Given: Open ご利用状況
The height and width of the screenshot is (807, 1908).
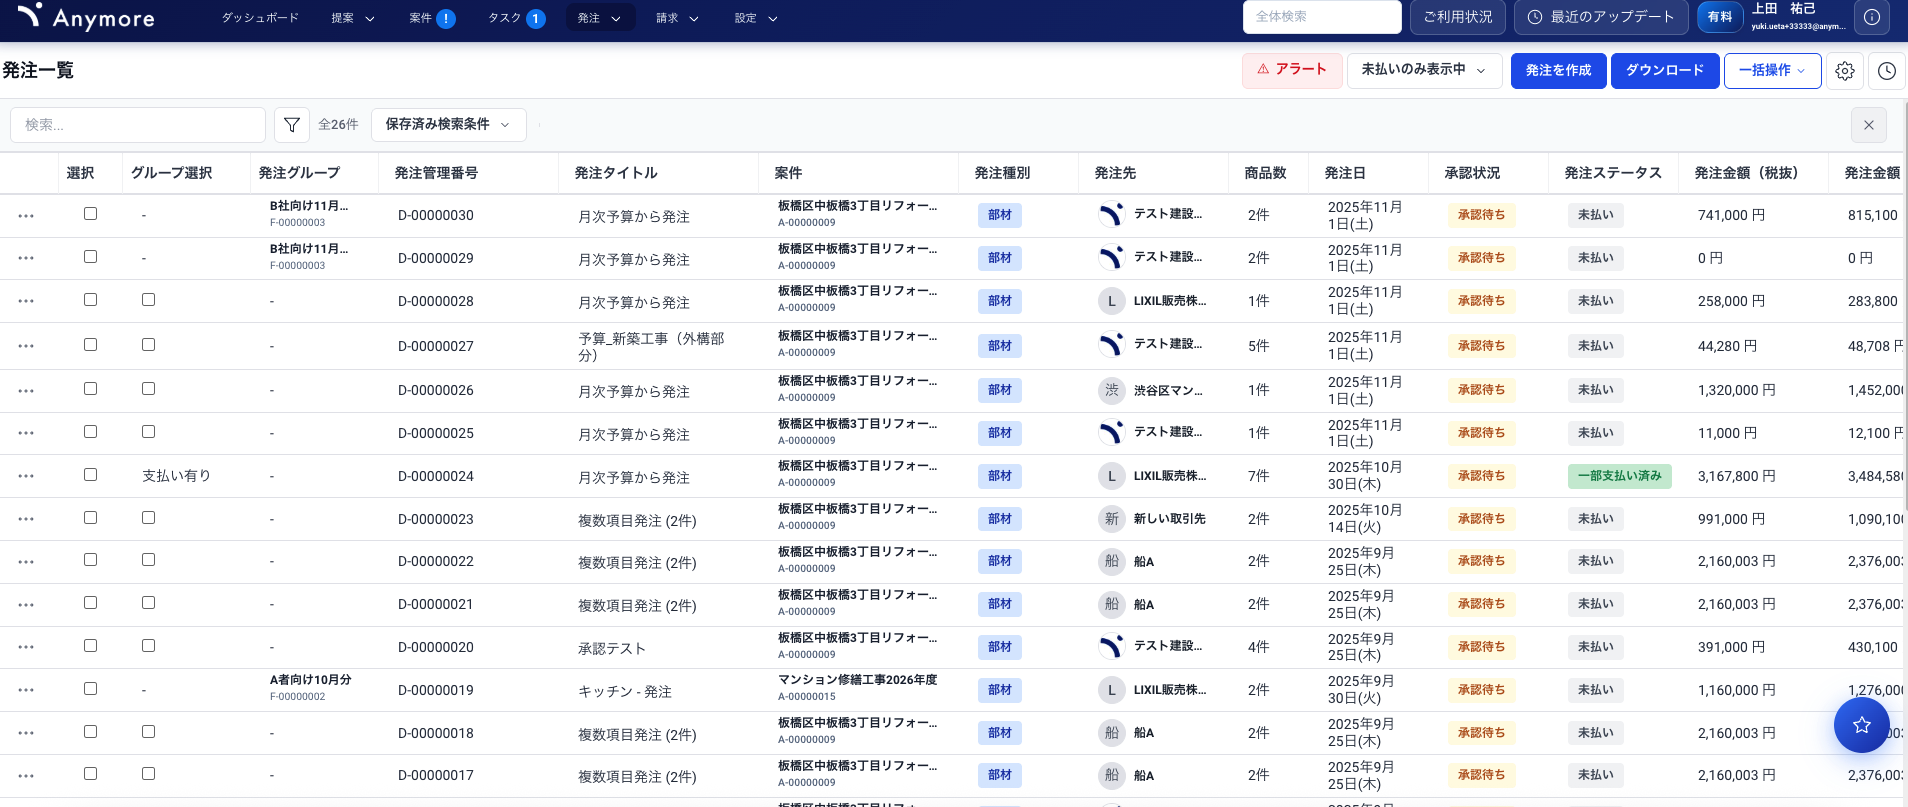Looking at the screenshot, I should (x=1458, y=17).
